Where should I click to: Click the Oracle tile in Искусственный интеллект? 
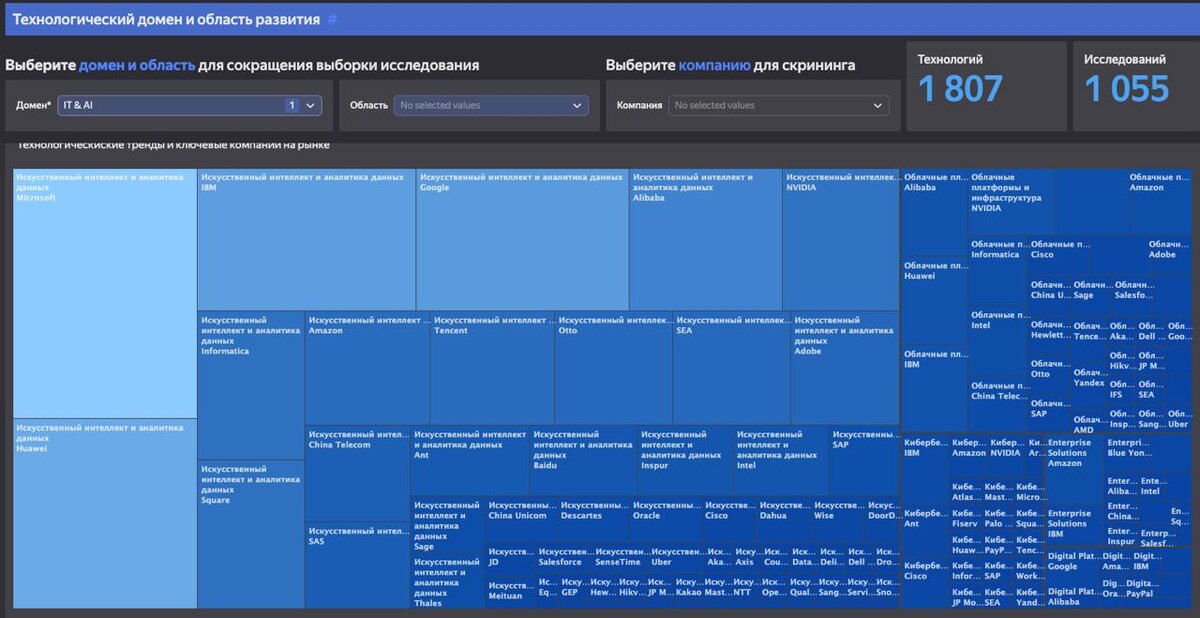pyautogui.click(x=665, y=519)
